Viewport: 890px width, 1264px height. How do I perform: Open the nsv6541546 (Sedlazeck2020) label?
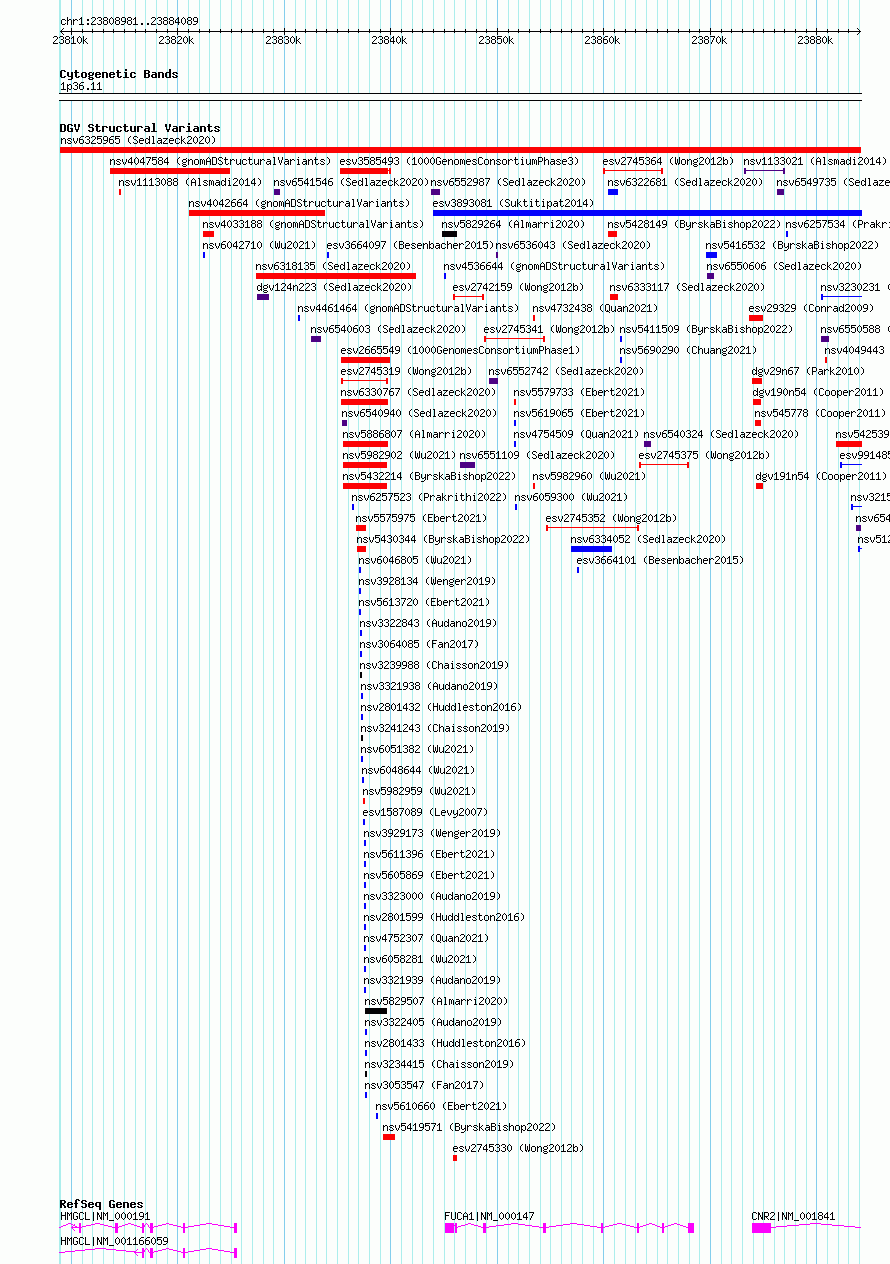point(351,182)
